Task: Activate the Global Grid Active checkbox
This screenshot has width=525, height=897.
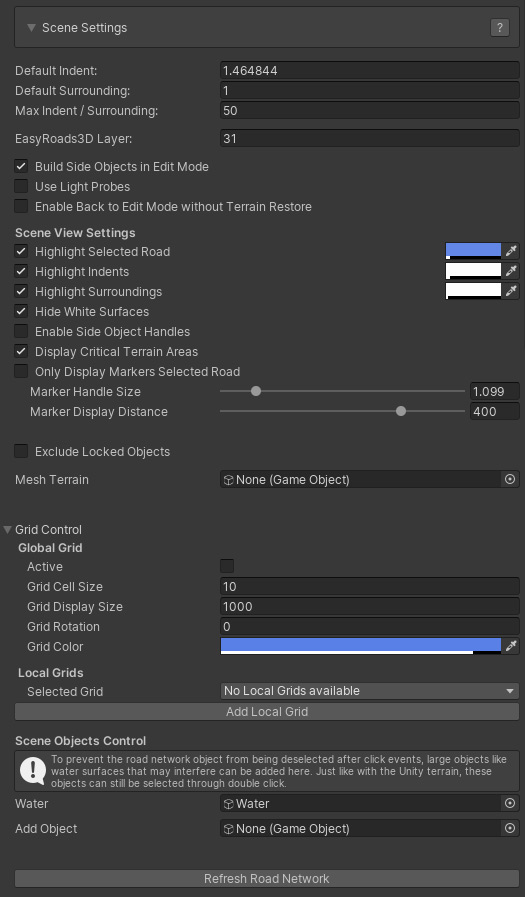Action: pyautogui.click(x=227, y=566)
